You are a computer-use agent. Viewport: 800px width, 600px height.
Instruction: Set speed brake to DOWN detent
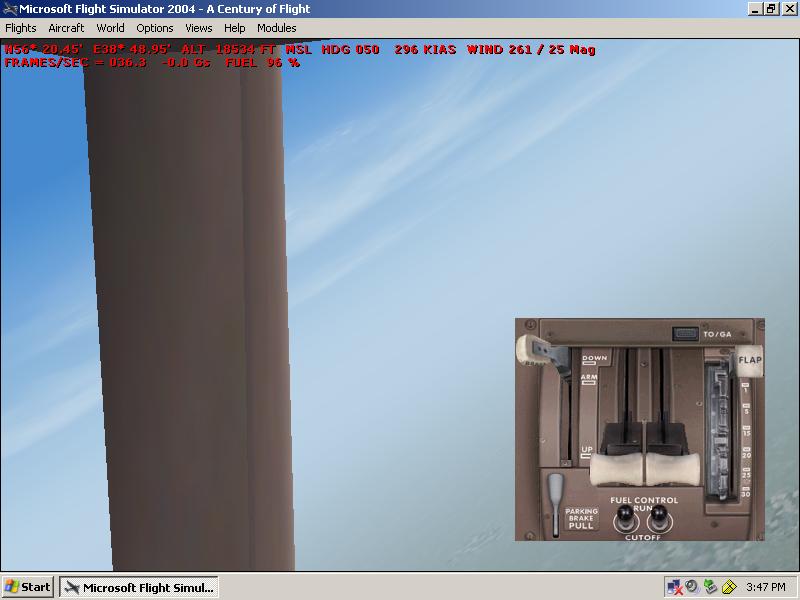tap(594, 360)
